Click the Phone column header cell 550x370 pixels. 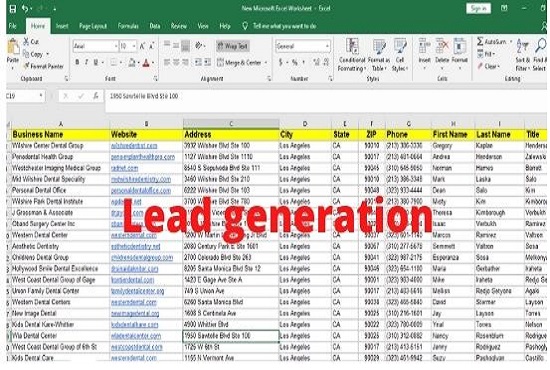point(408,135)
